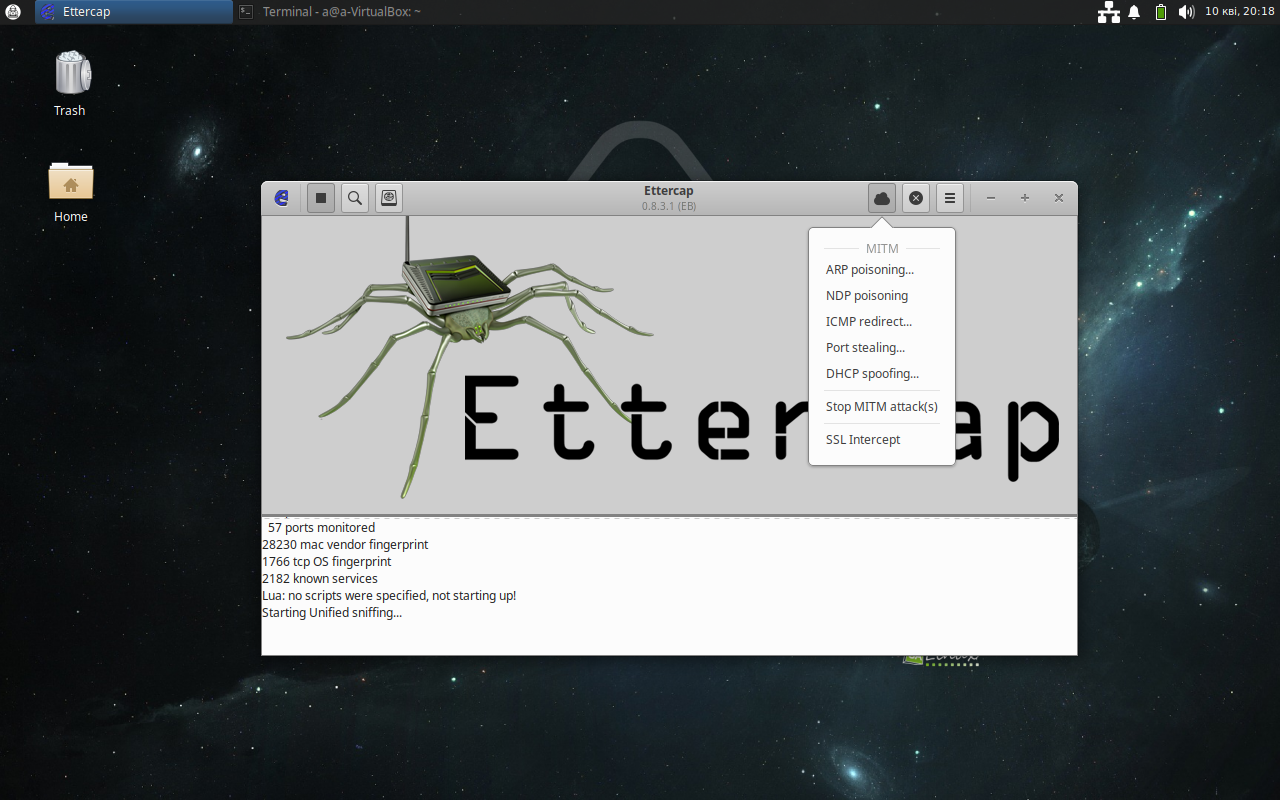Click the 'Lua: no scripts were specified' log line
The width and height of the screenshot is (1280, 800).
389,596
